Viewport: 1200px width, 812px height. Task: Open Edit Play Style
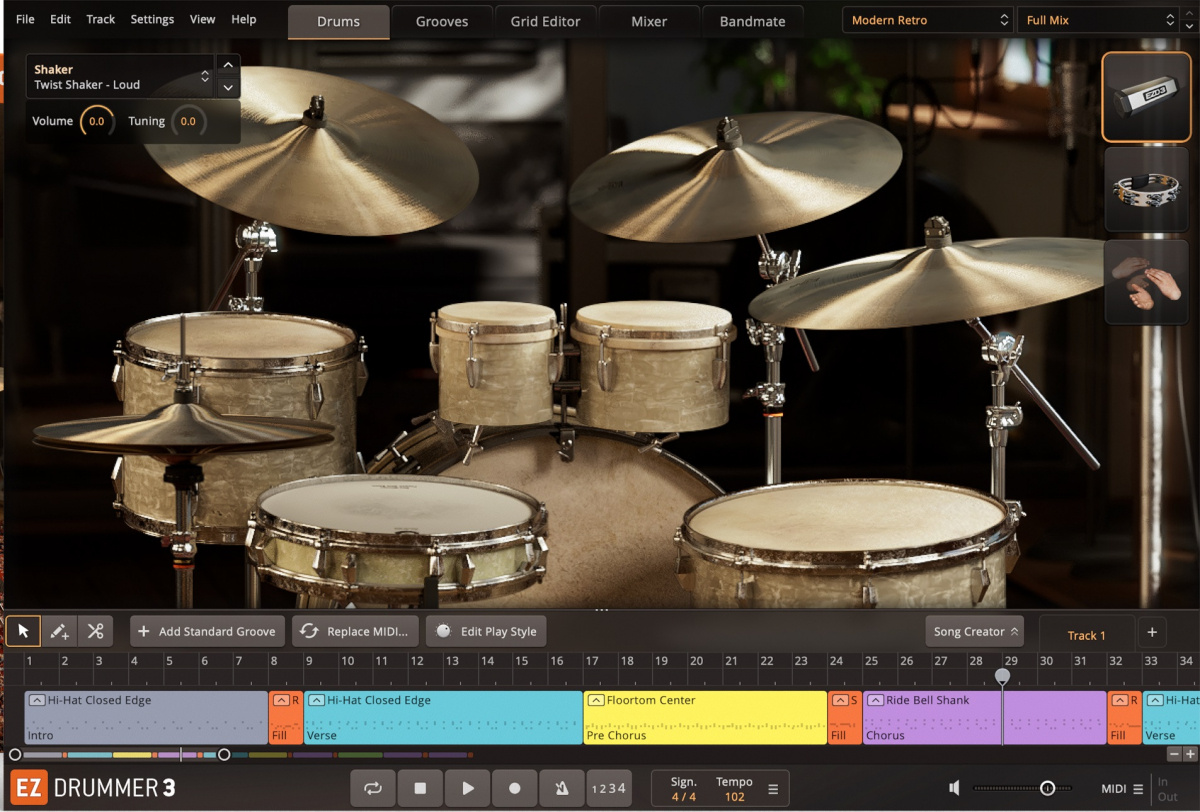click(486, 631)
